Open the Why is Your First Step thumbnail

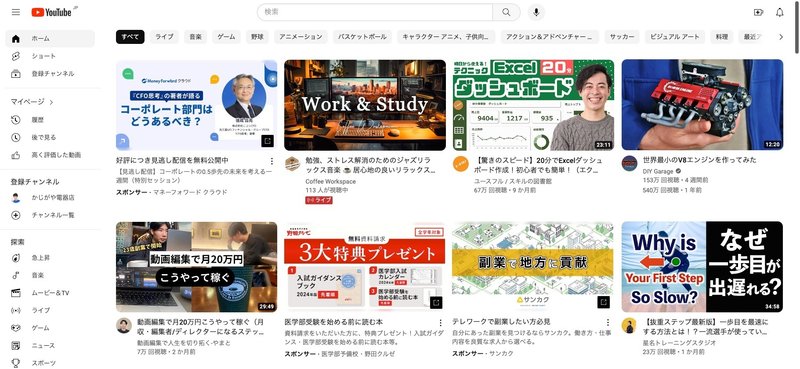click(x=702, y=267)
